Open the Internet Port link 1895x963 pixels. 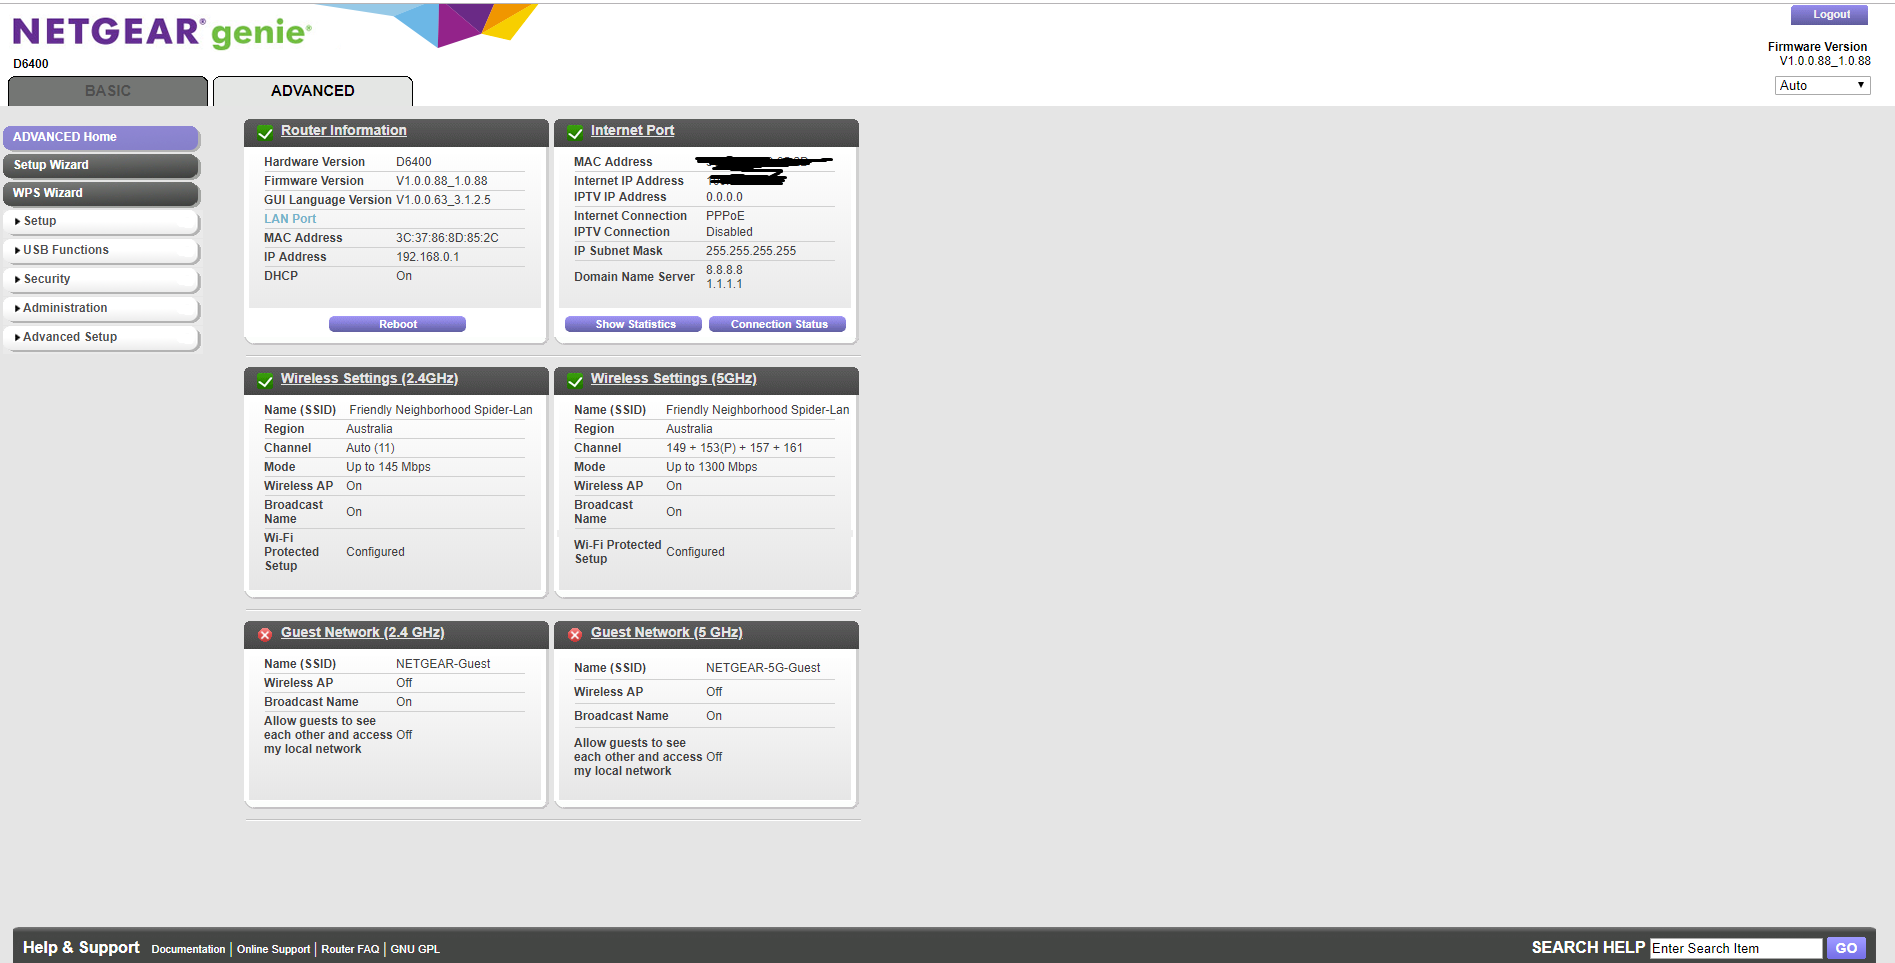click(632, 130)
